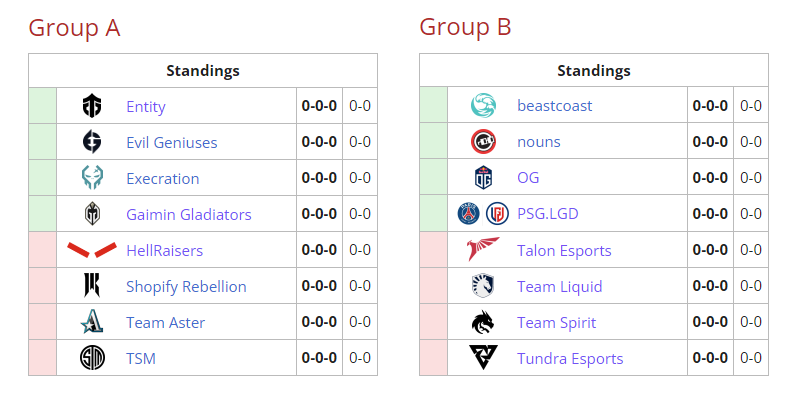The image size is (797, 400).
Task: Click the nouns red glasses logo
Action: point(483,142)
